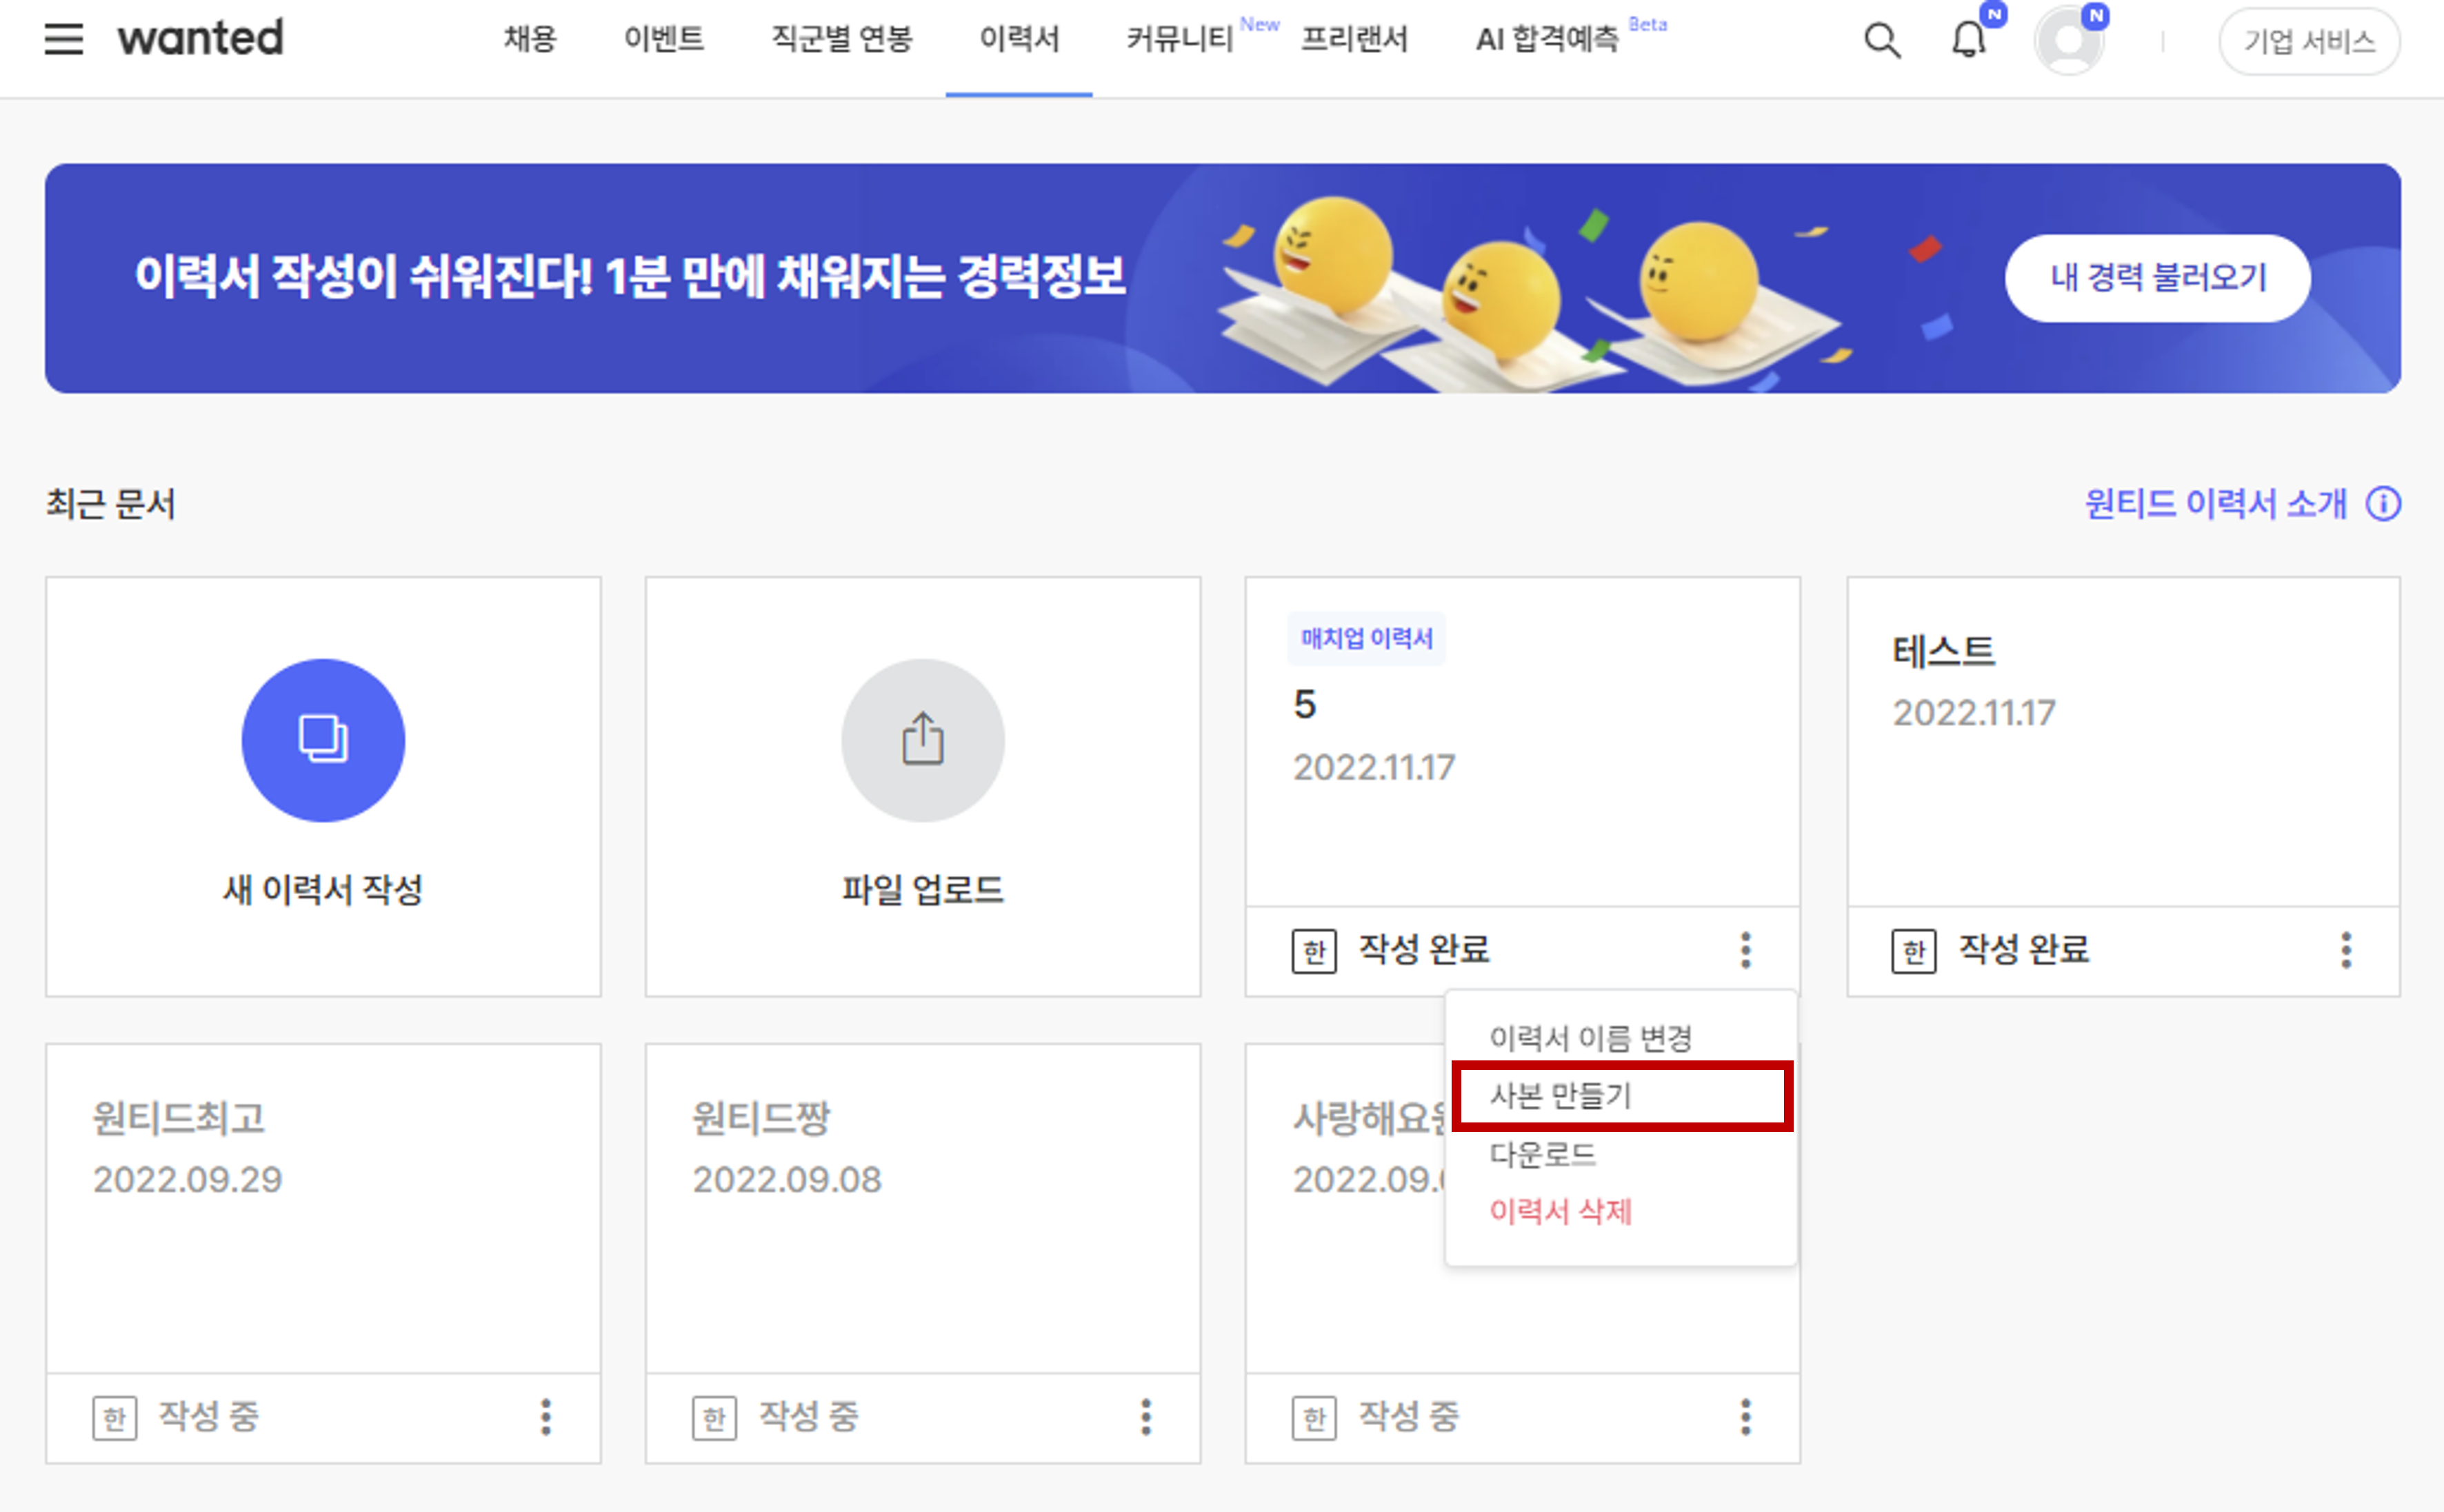
Task: Open the AI 합격예측 tab
Action: 1547,39
